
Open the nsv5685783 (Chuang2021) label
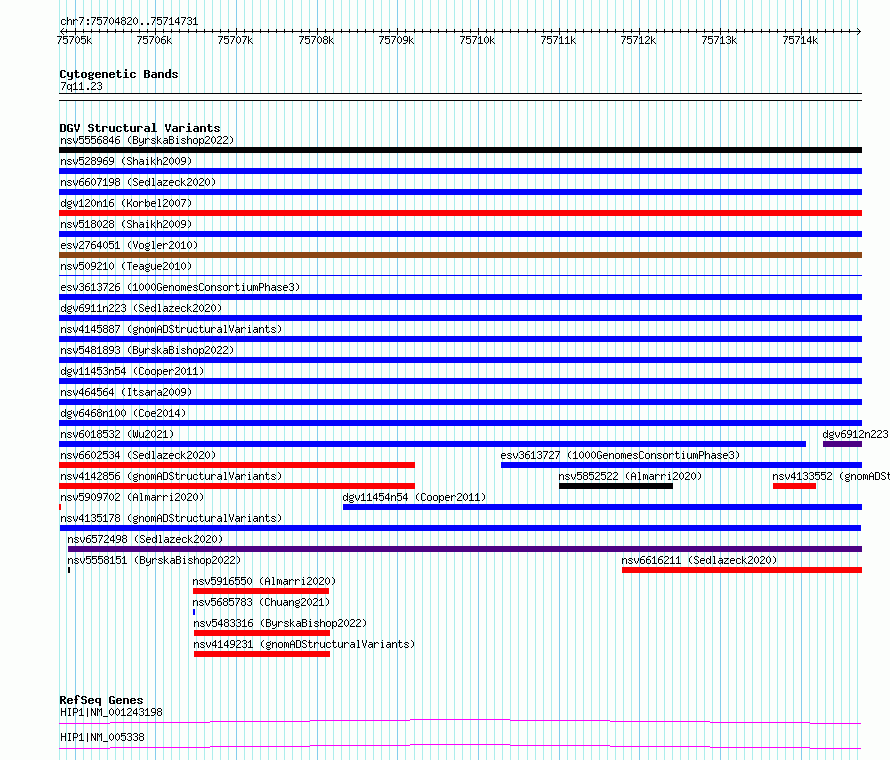pos(261,602)
